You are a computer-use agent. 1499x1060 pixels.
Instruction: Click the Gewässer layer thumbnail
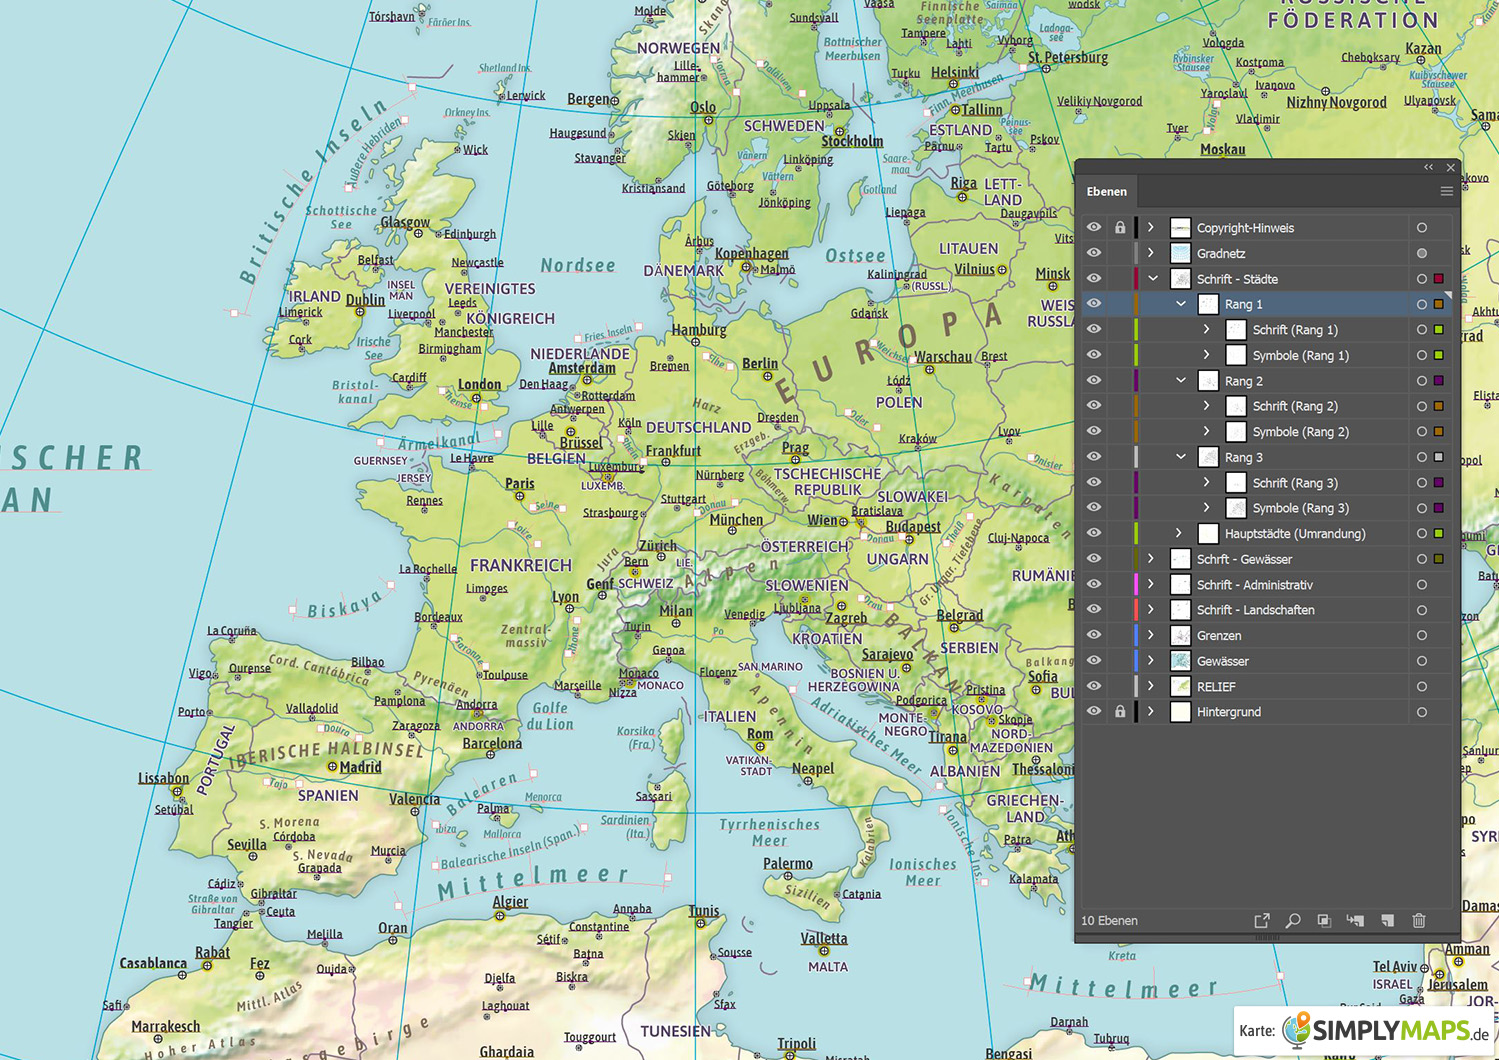(1180, 661)
